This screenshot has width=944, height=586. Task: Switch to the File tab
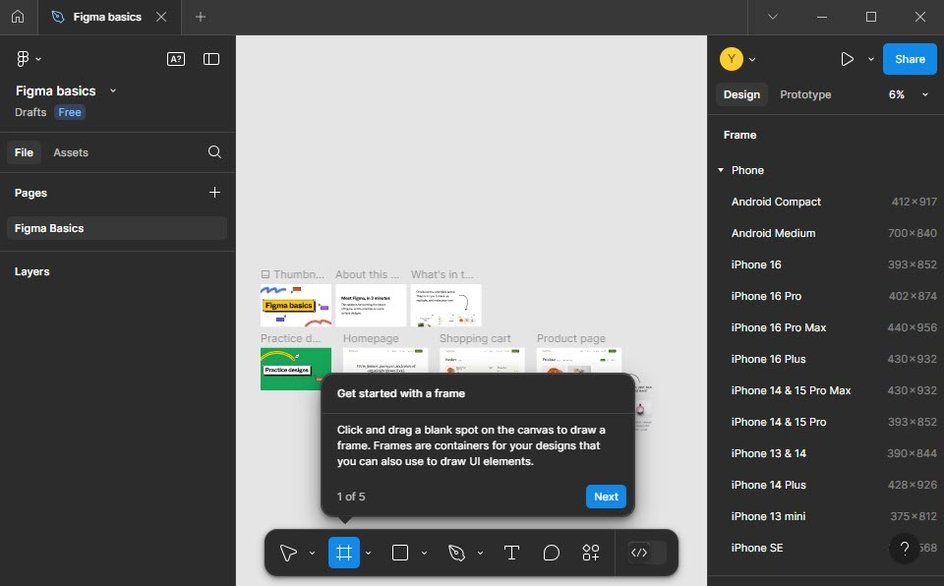point(24,152)
